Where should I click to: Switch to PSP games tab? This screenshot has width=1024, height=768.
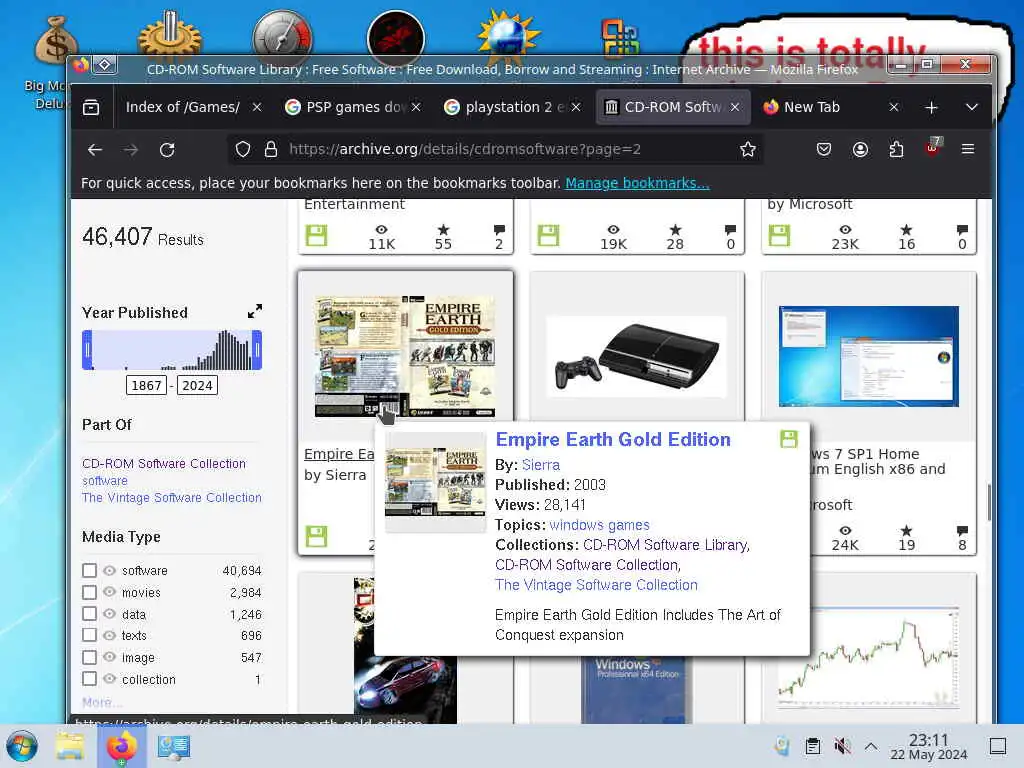tap(355, 107)
